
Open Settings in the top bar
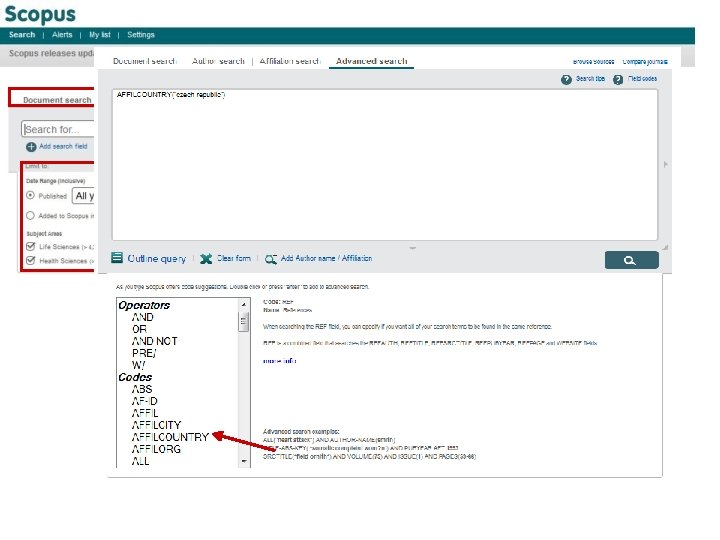coord(141,35)
